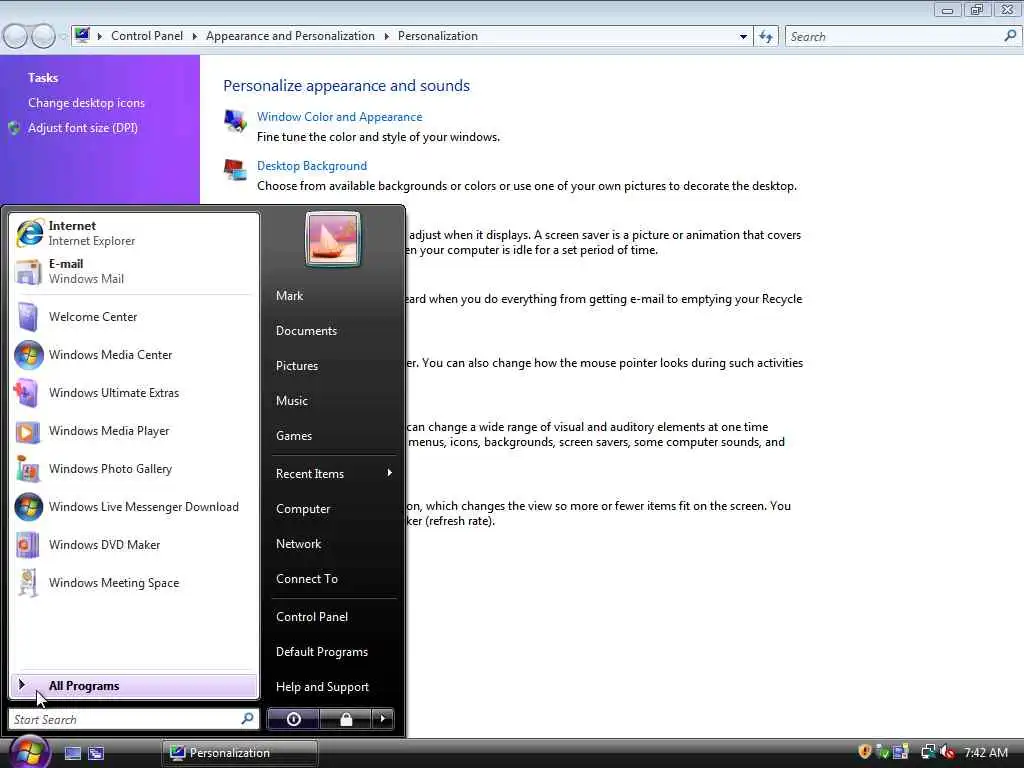Open Windows Meeting Space
This screenshot has width=1024, height=768.
tap(134, 583)
